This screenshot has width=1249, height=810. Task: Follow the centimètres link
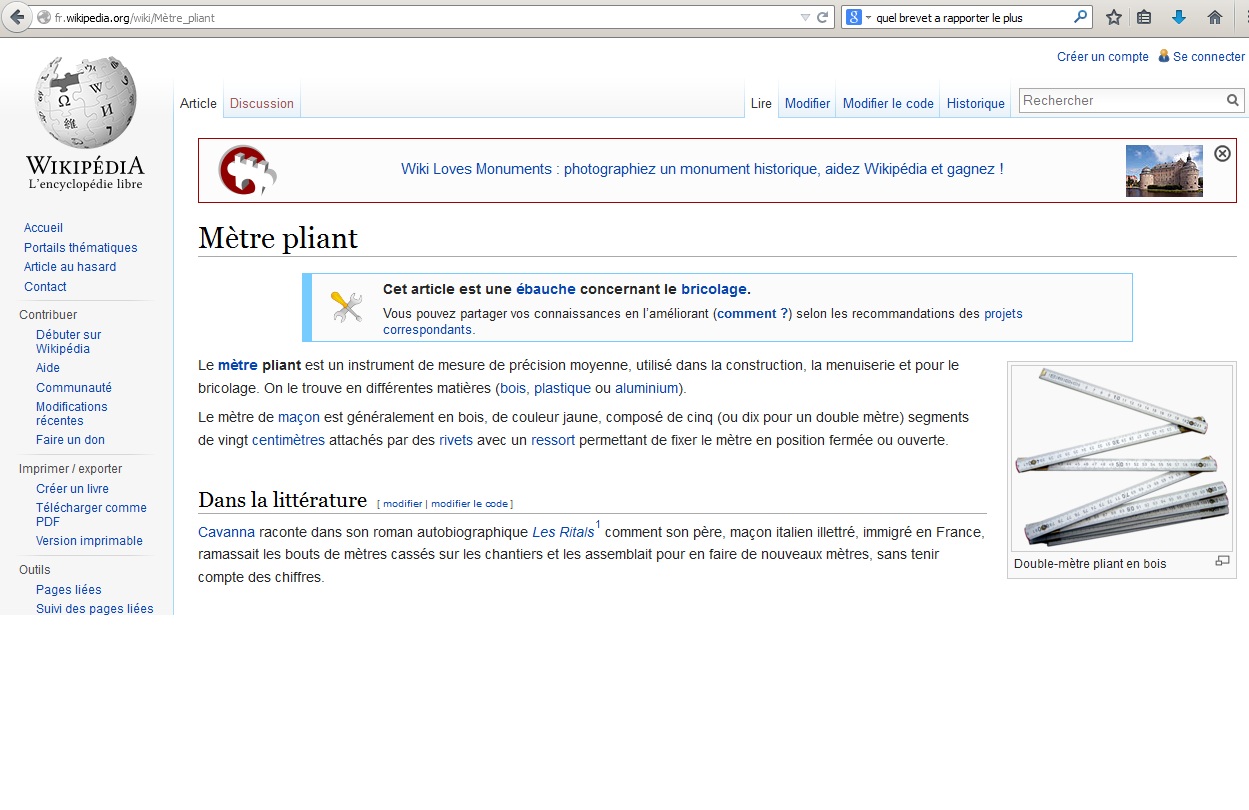coord(288,440)
